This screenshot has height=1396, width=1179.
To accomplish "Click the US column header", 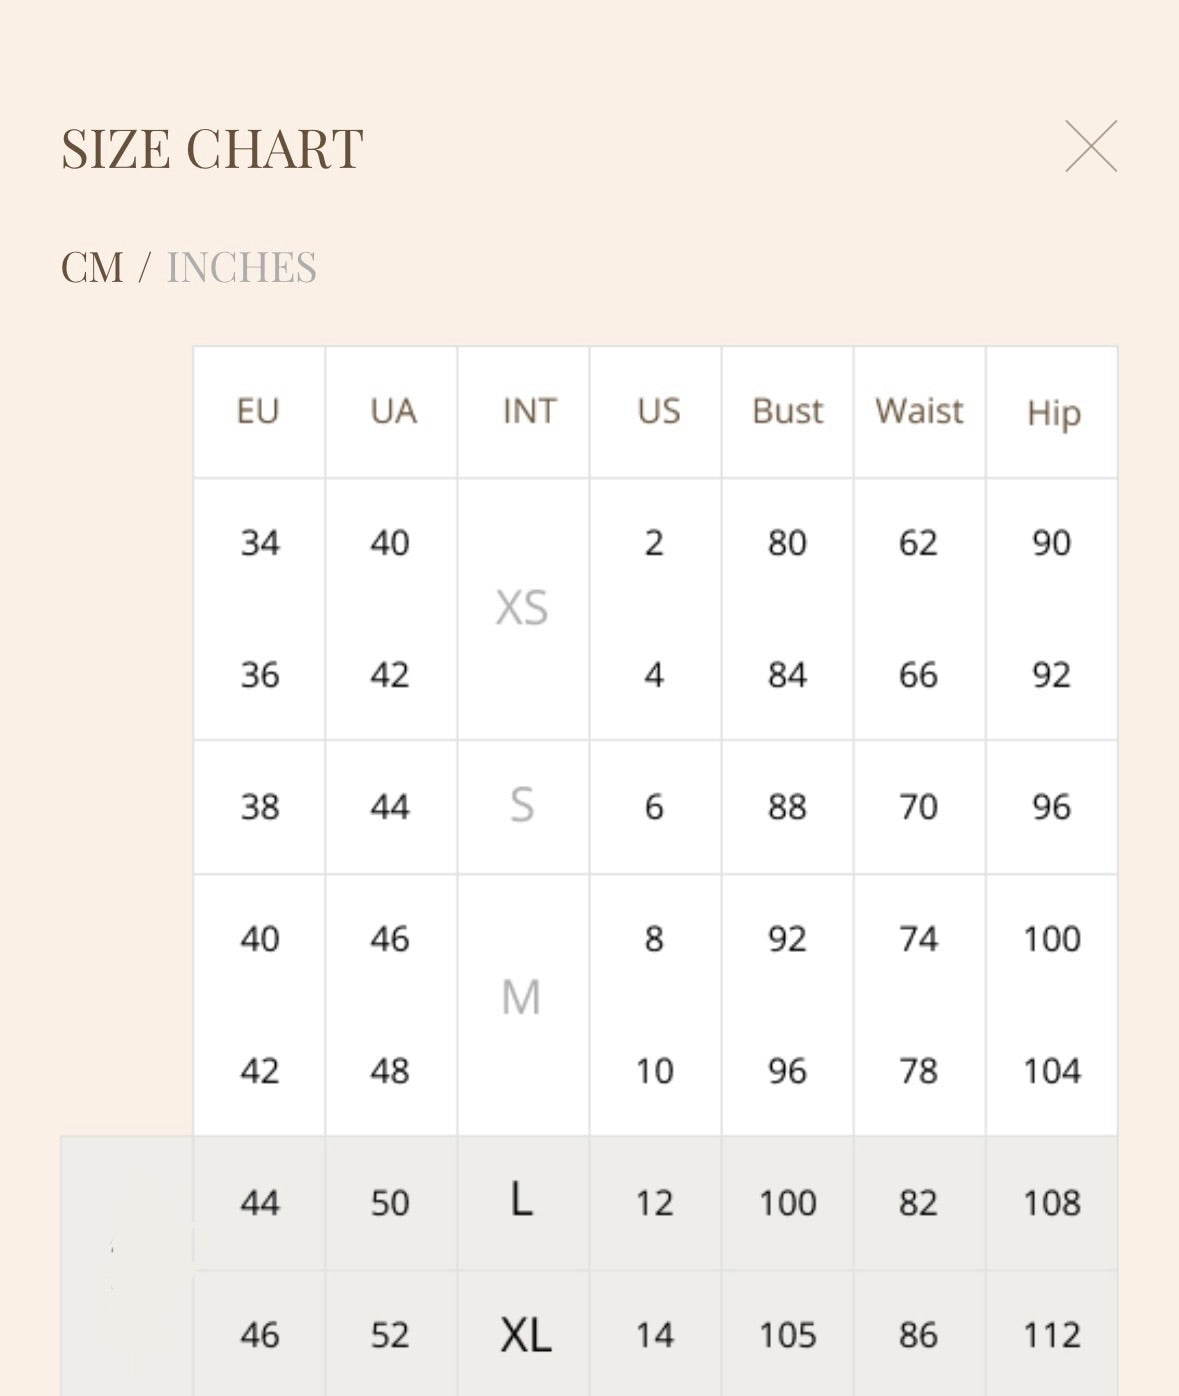I will [x=658, y=411].
